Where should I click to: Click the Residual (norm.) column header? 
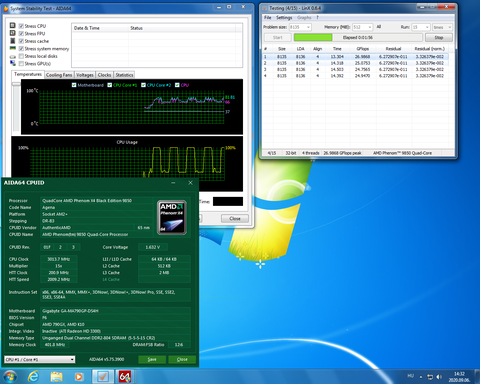(x=429, y=49)
